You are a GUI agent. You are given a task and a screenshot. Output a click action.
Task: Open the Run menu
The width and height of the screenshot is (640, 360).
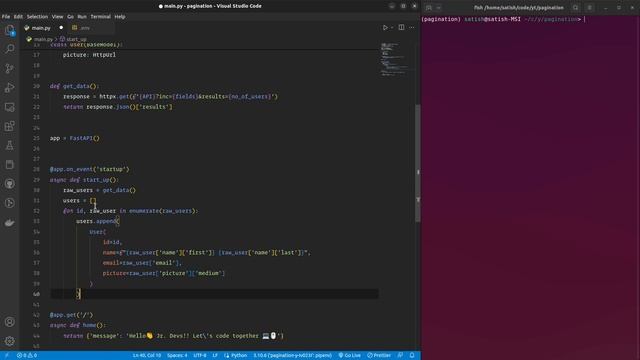tap(82, 17)
